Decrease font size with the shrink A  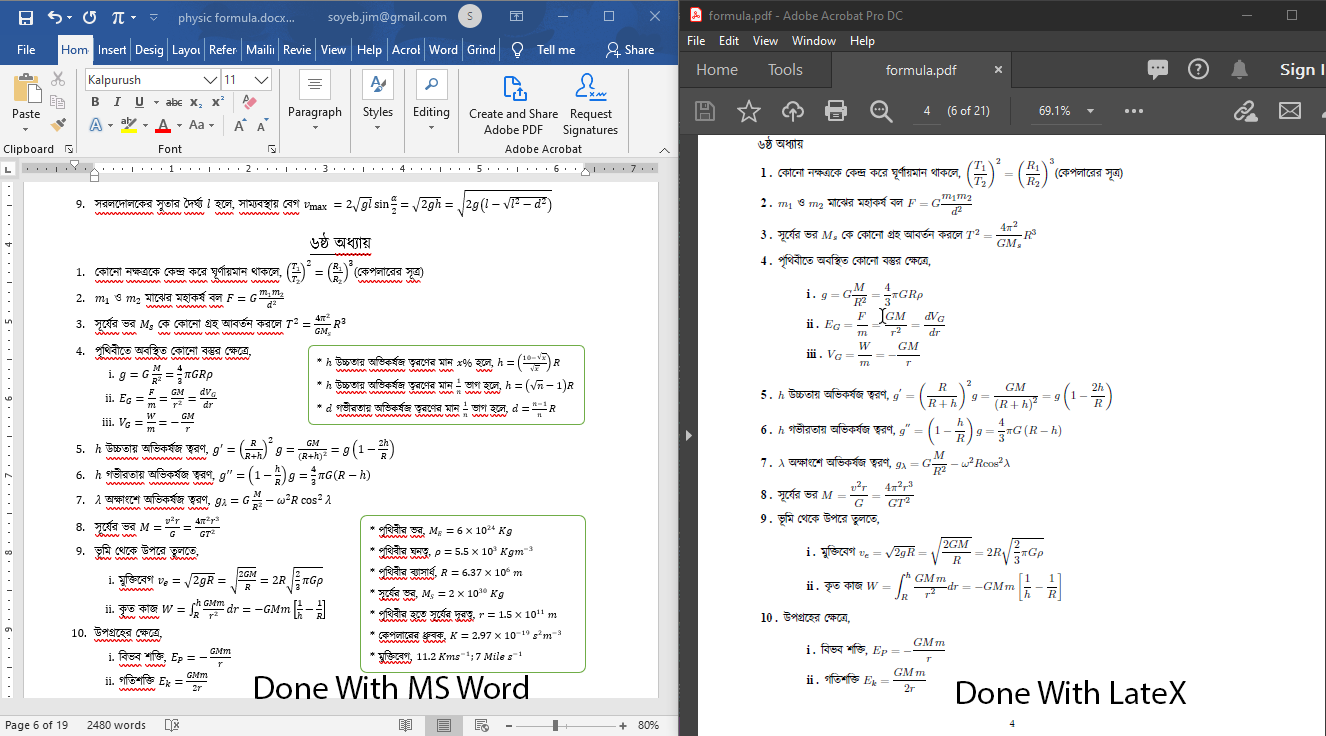click(263, 125)
